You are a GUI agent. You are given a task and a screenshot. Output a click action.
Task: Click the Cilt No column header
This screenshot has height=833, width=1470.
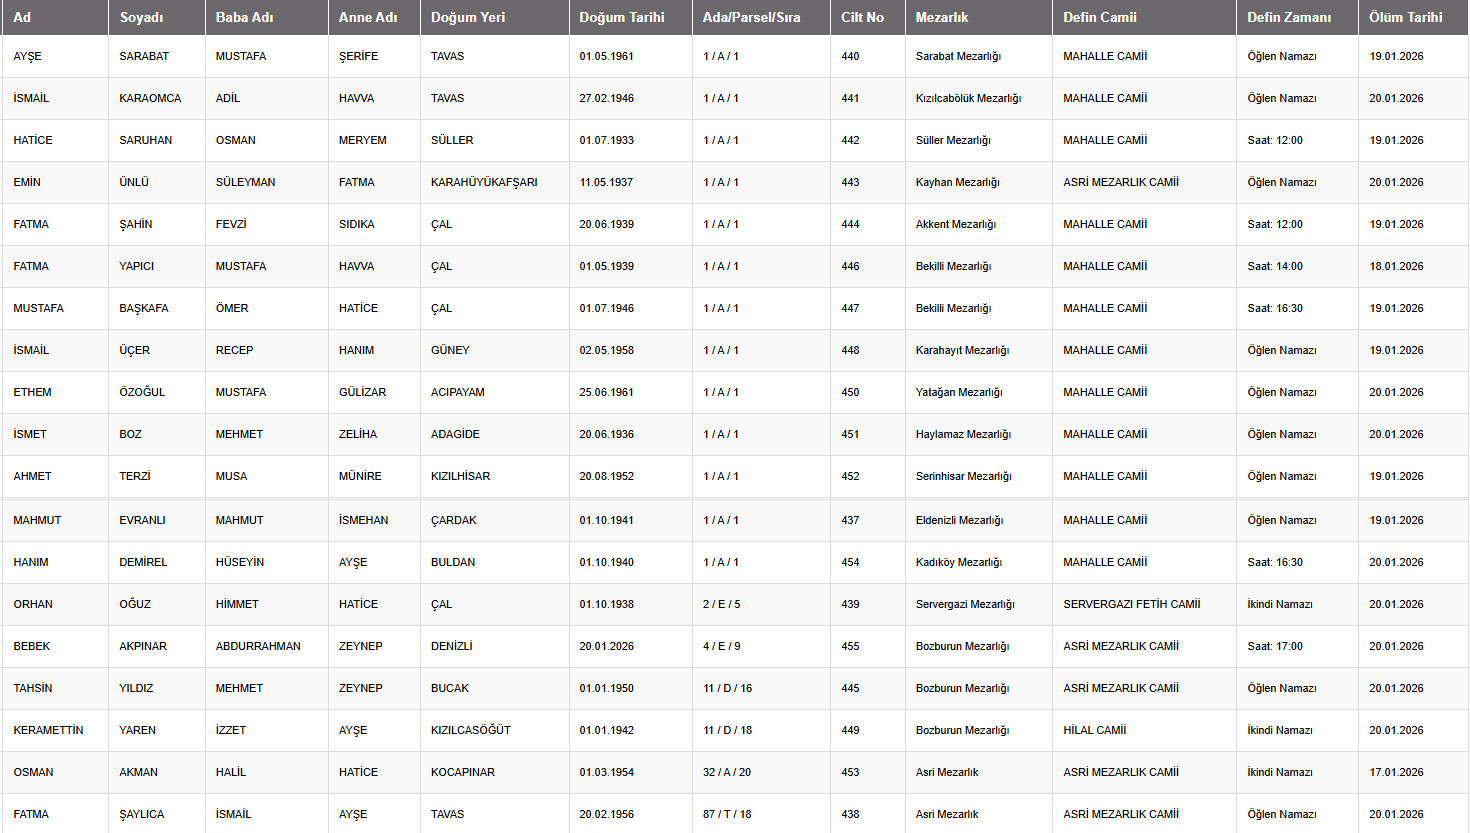click(862, 17)
